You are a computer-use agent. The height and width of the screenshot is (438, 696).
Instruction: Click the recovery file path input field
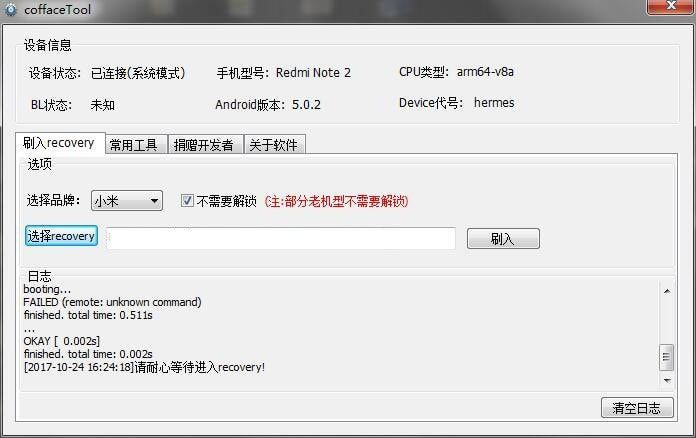coord(281,238)
